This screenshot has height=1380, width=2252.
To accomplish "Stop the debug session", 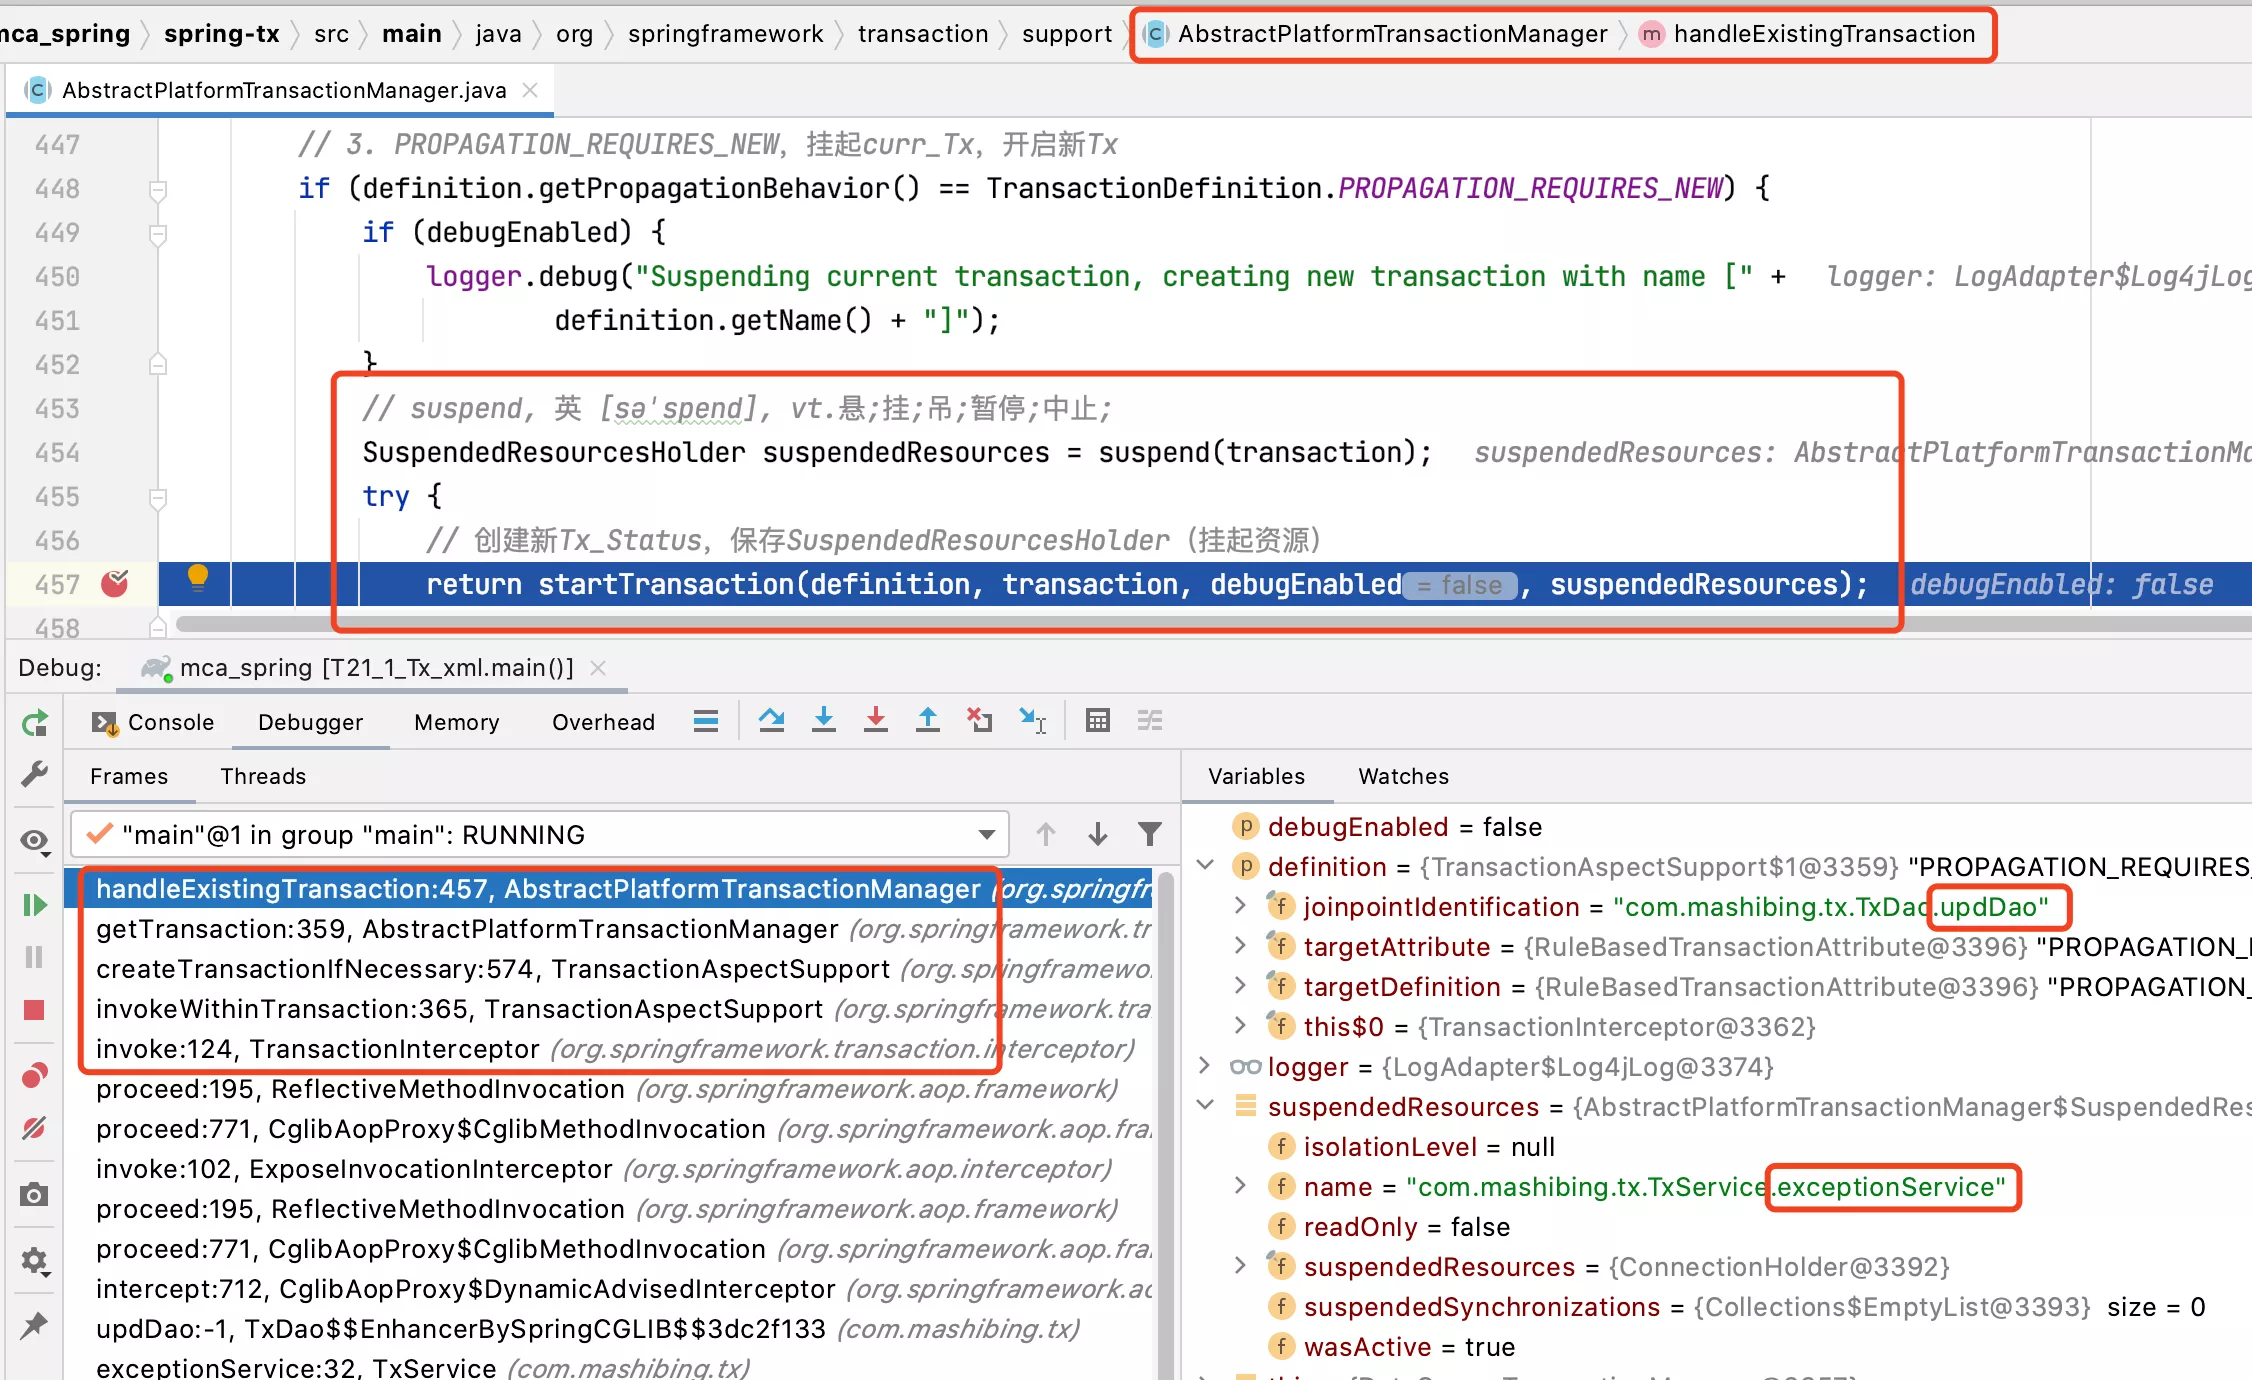I will click(35, 1010).
